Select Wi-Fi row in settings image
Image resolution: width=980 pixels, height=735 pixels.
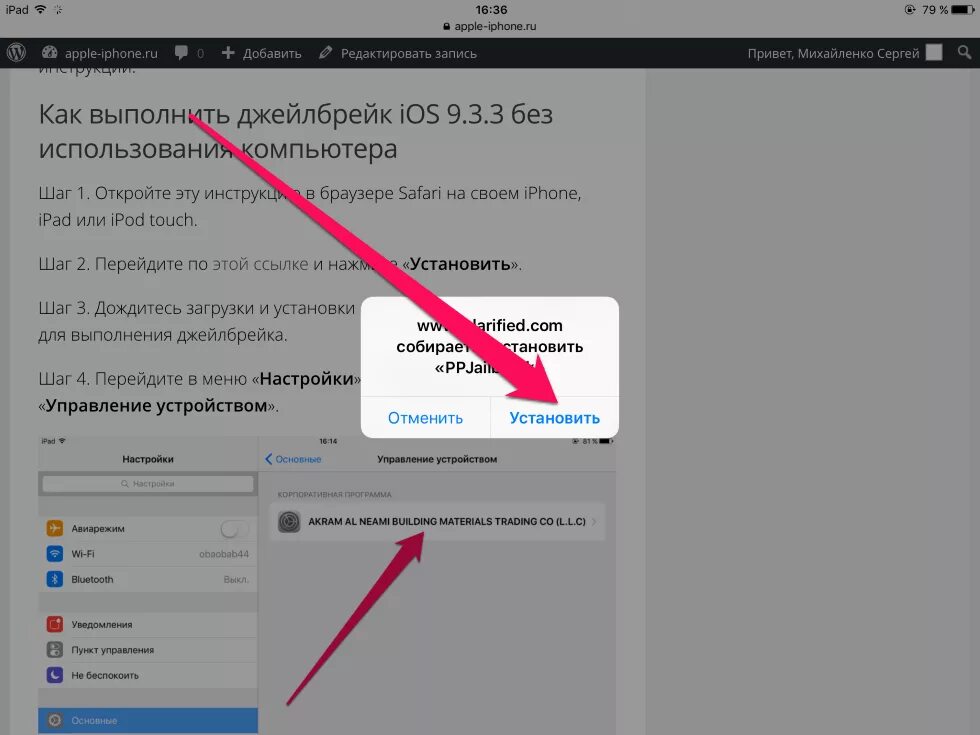pos(148,554)
